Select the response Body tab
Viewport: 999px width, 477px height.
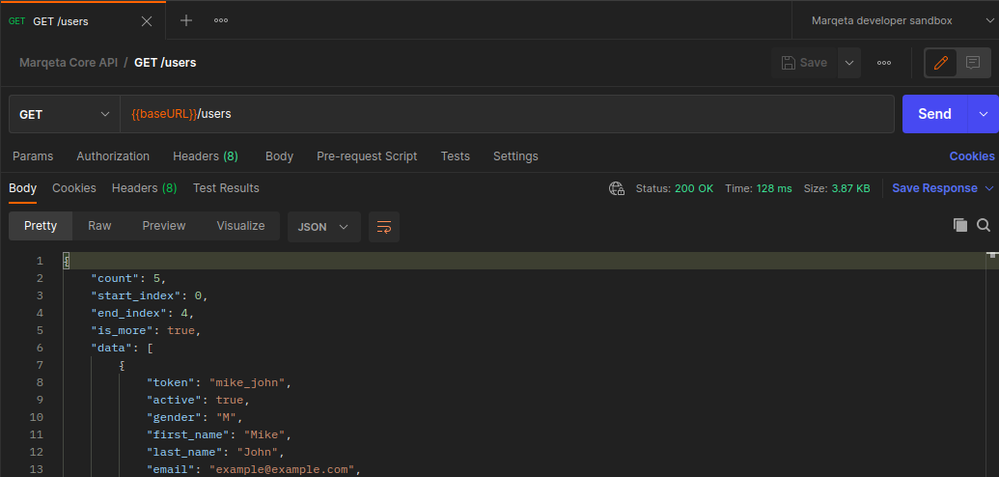[22, 188]
